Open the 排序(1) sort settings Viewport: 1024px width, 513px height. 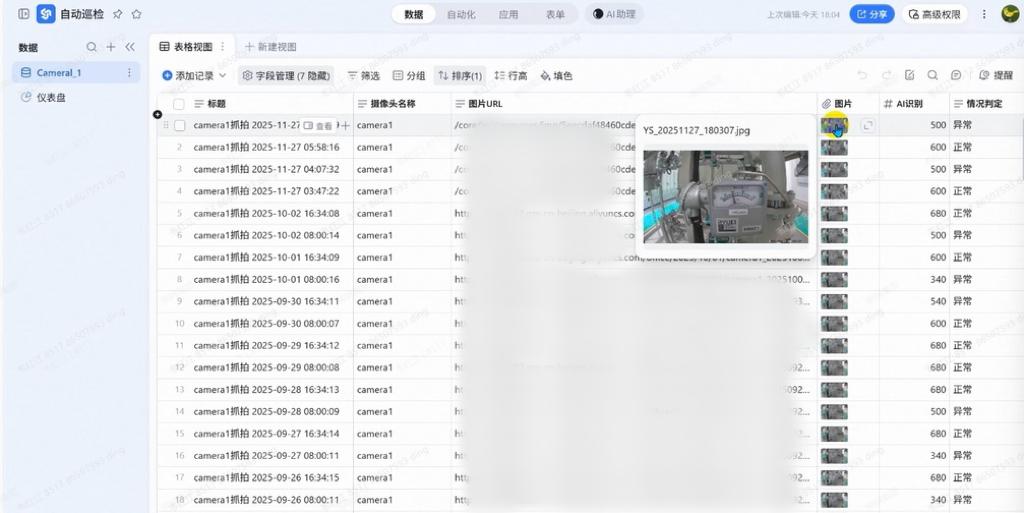click(460, 76)
